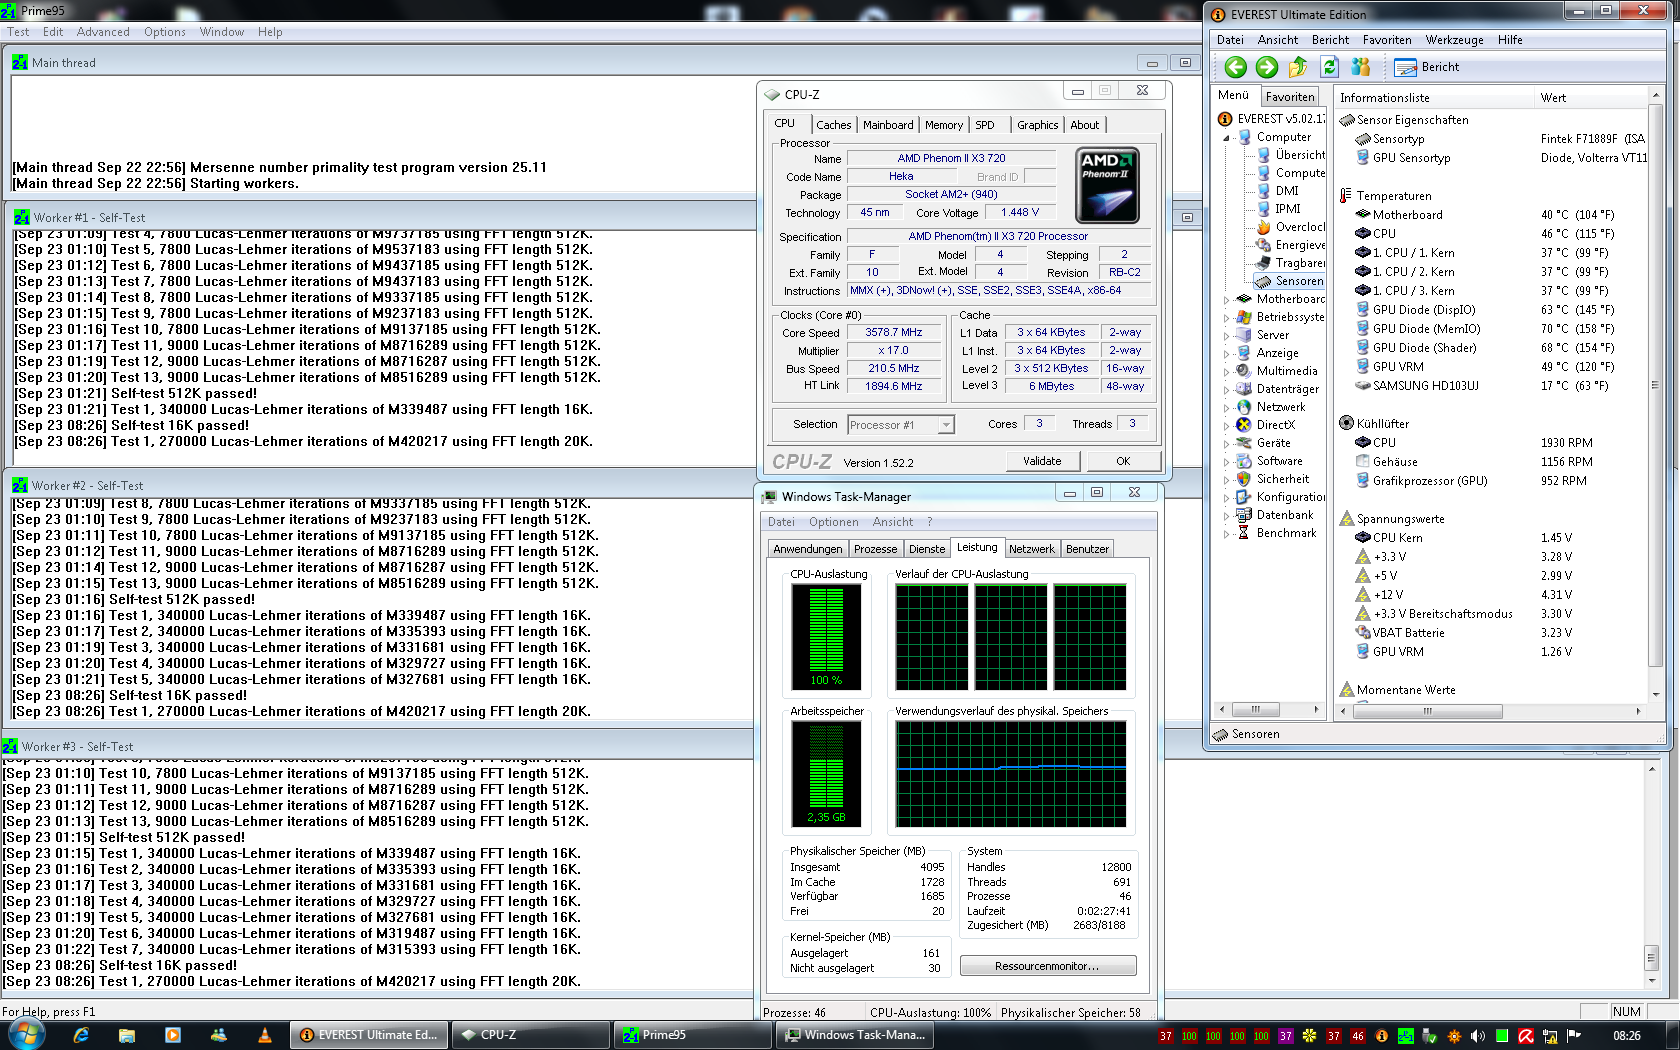
Task: Click the Refresh icon in EVEREST toolbar
Action: [1329, 67]
